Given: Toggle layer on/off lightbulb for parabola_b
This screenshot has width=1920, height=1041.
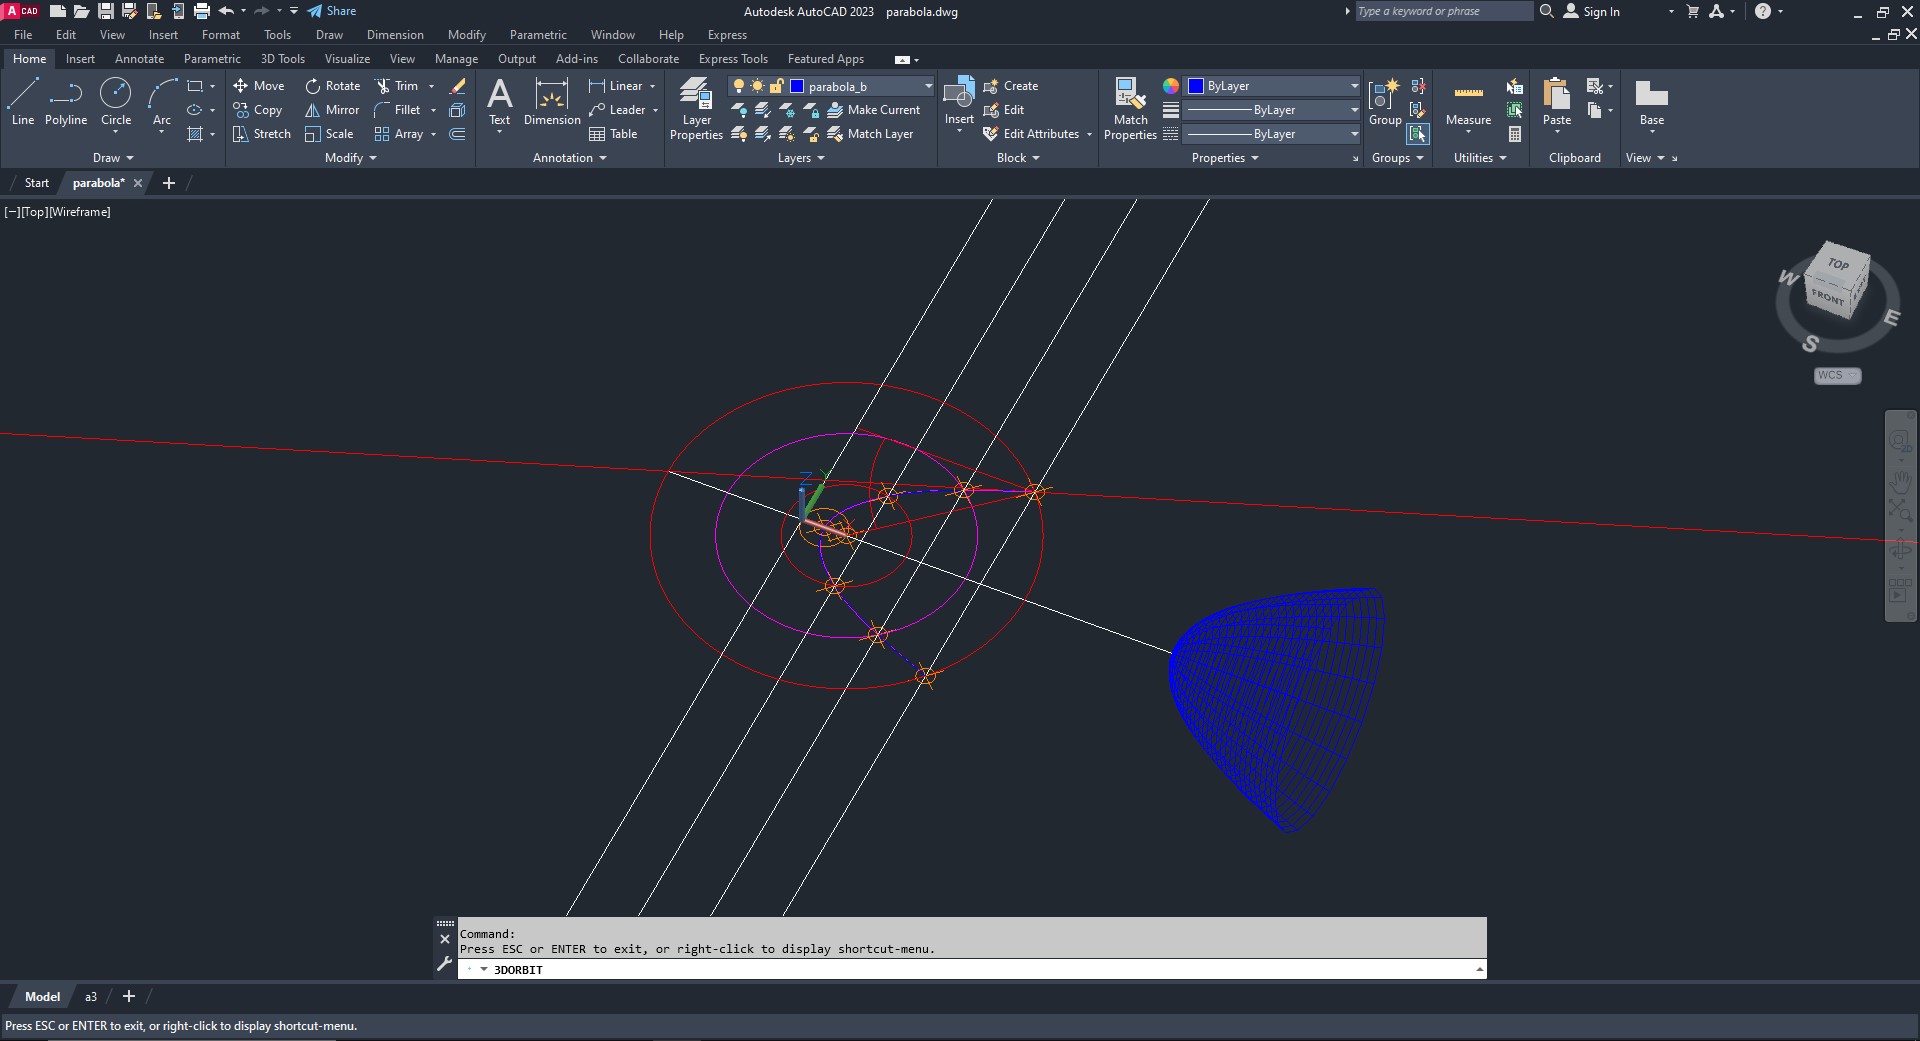Looking at the screenshot, I should coord(739,86).
